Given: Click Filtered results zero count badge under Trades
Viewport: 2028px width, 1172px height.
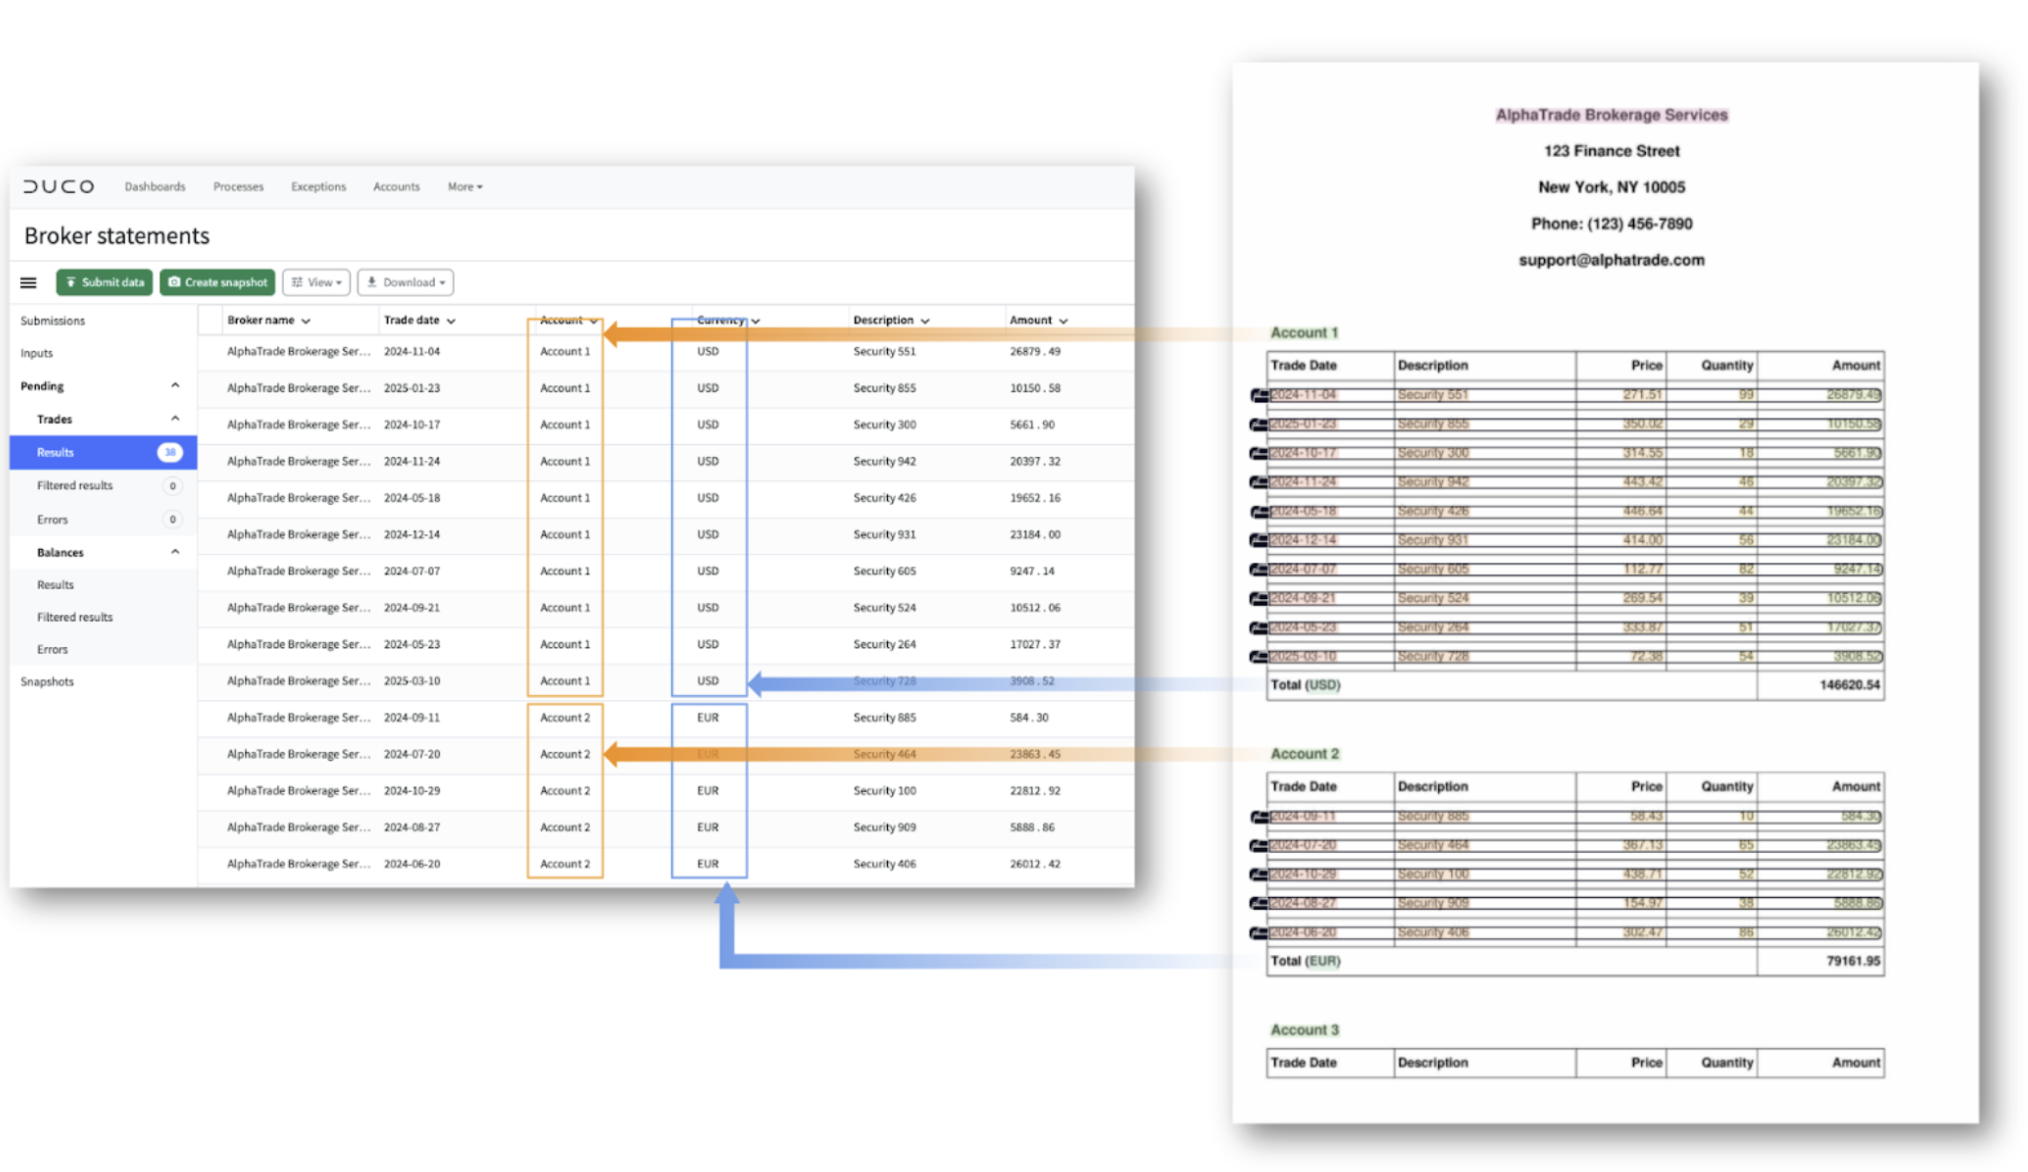Looking at the screenshot, I should pos(172,486).
